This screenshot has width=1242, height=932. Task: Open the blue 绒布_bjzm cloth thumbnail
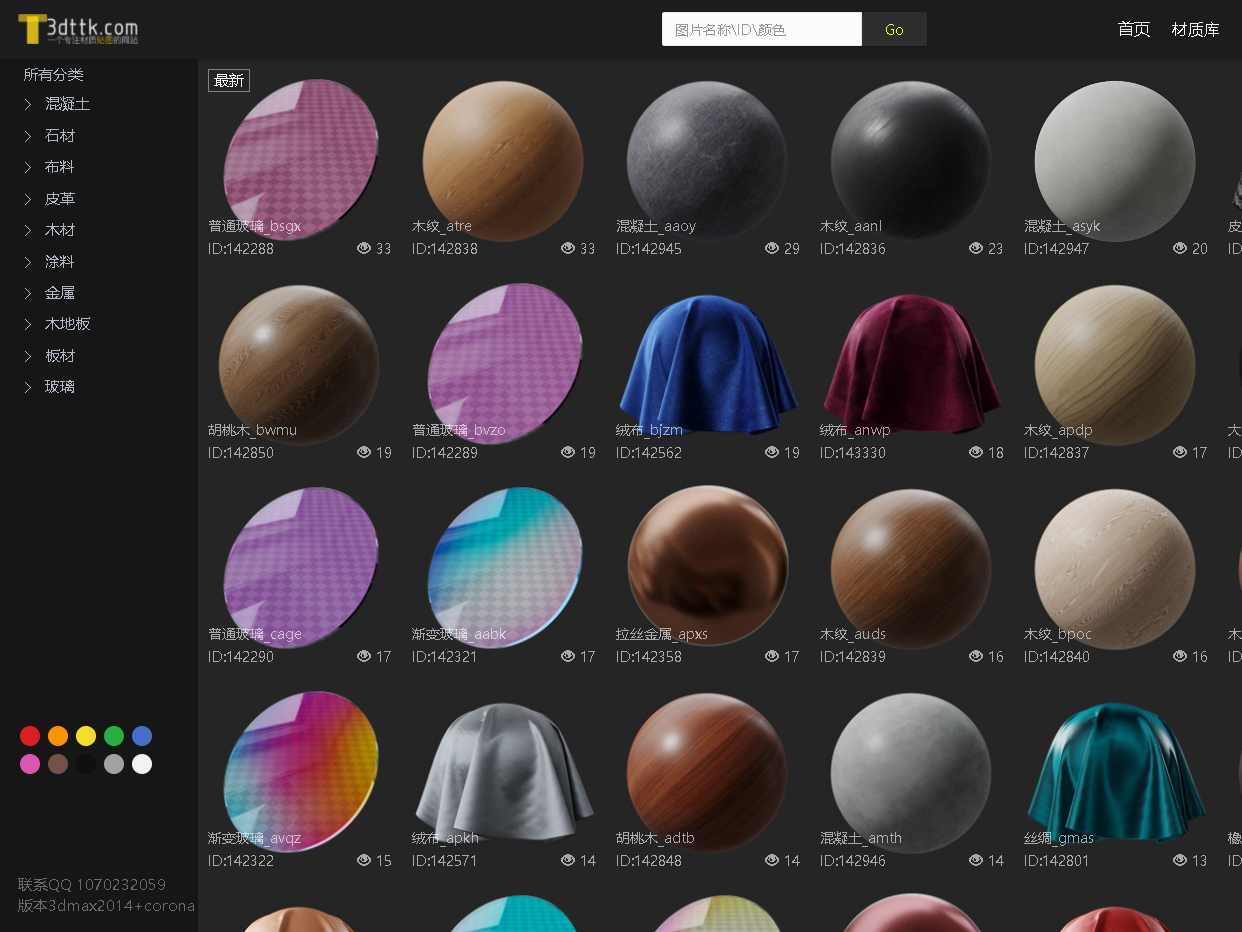click(x=708, y=365)
